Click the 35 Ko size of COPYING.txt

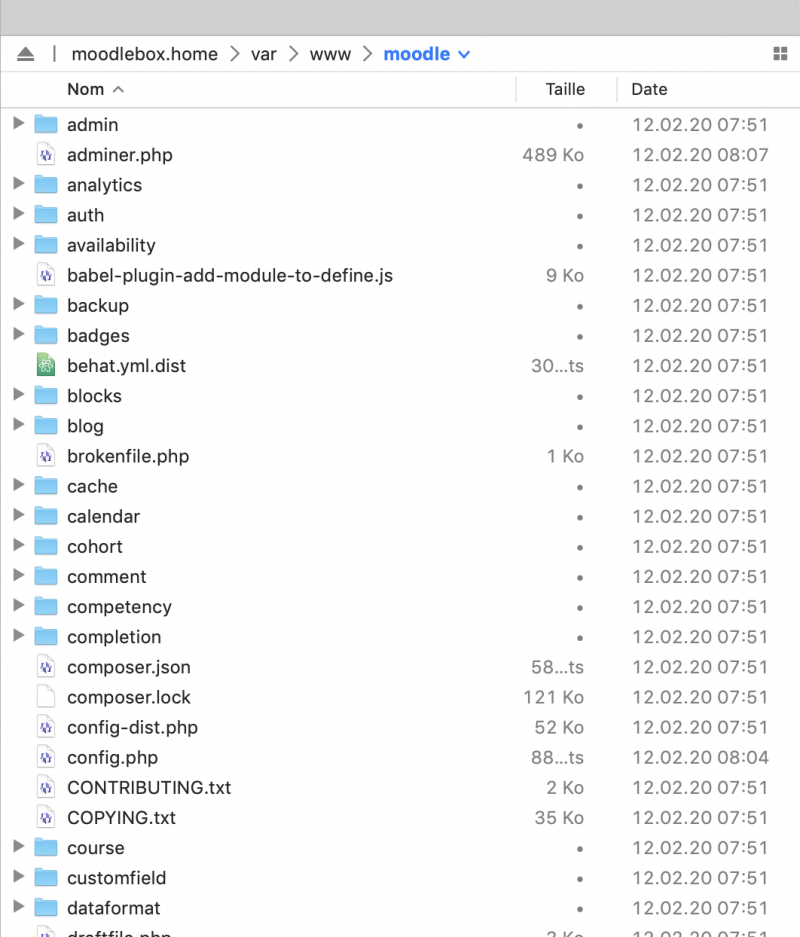[x=559, y=817]
